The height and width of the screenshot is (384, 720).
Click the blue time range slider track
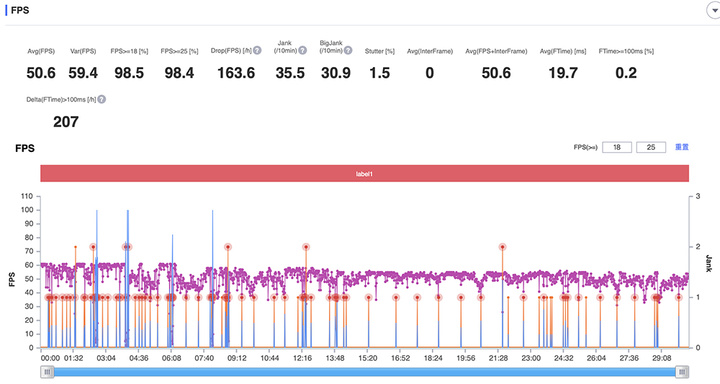pos(365,372)
